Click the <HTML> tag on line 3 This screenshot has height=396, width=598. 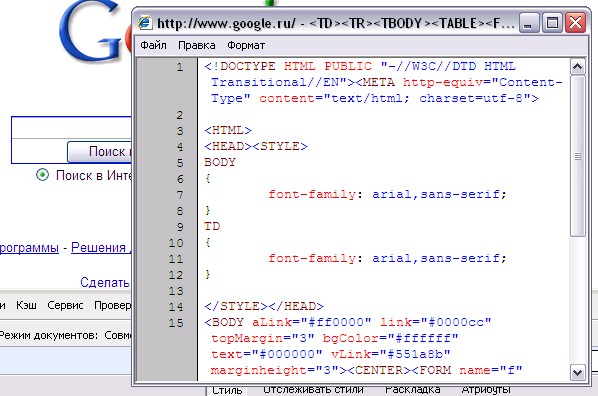pos(228,130)
